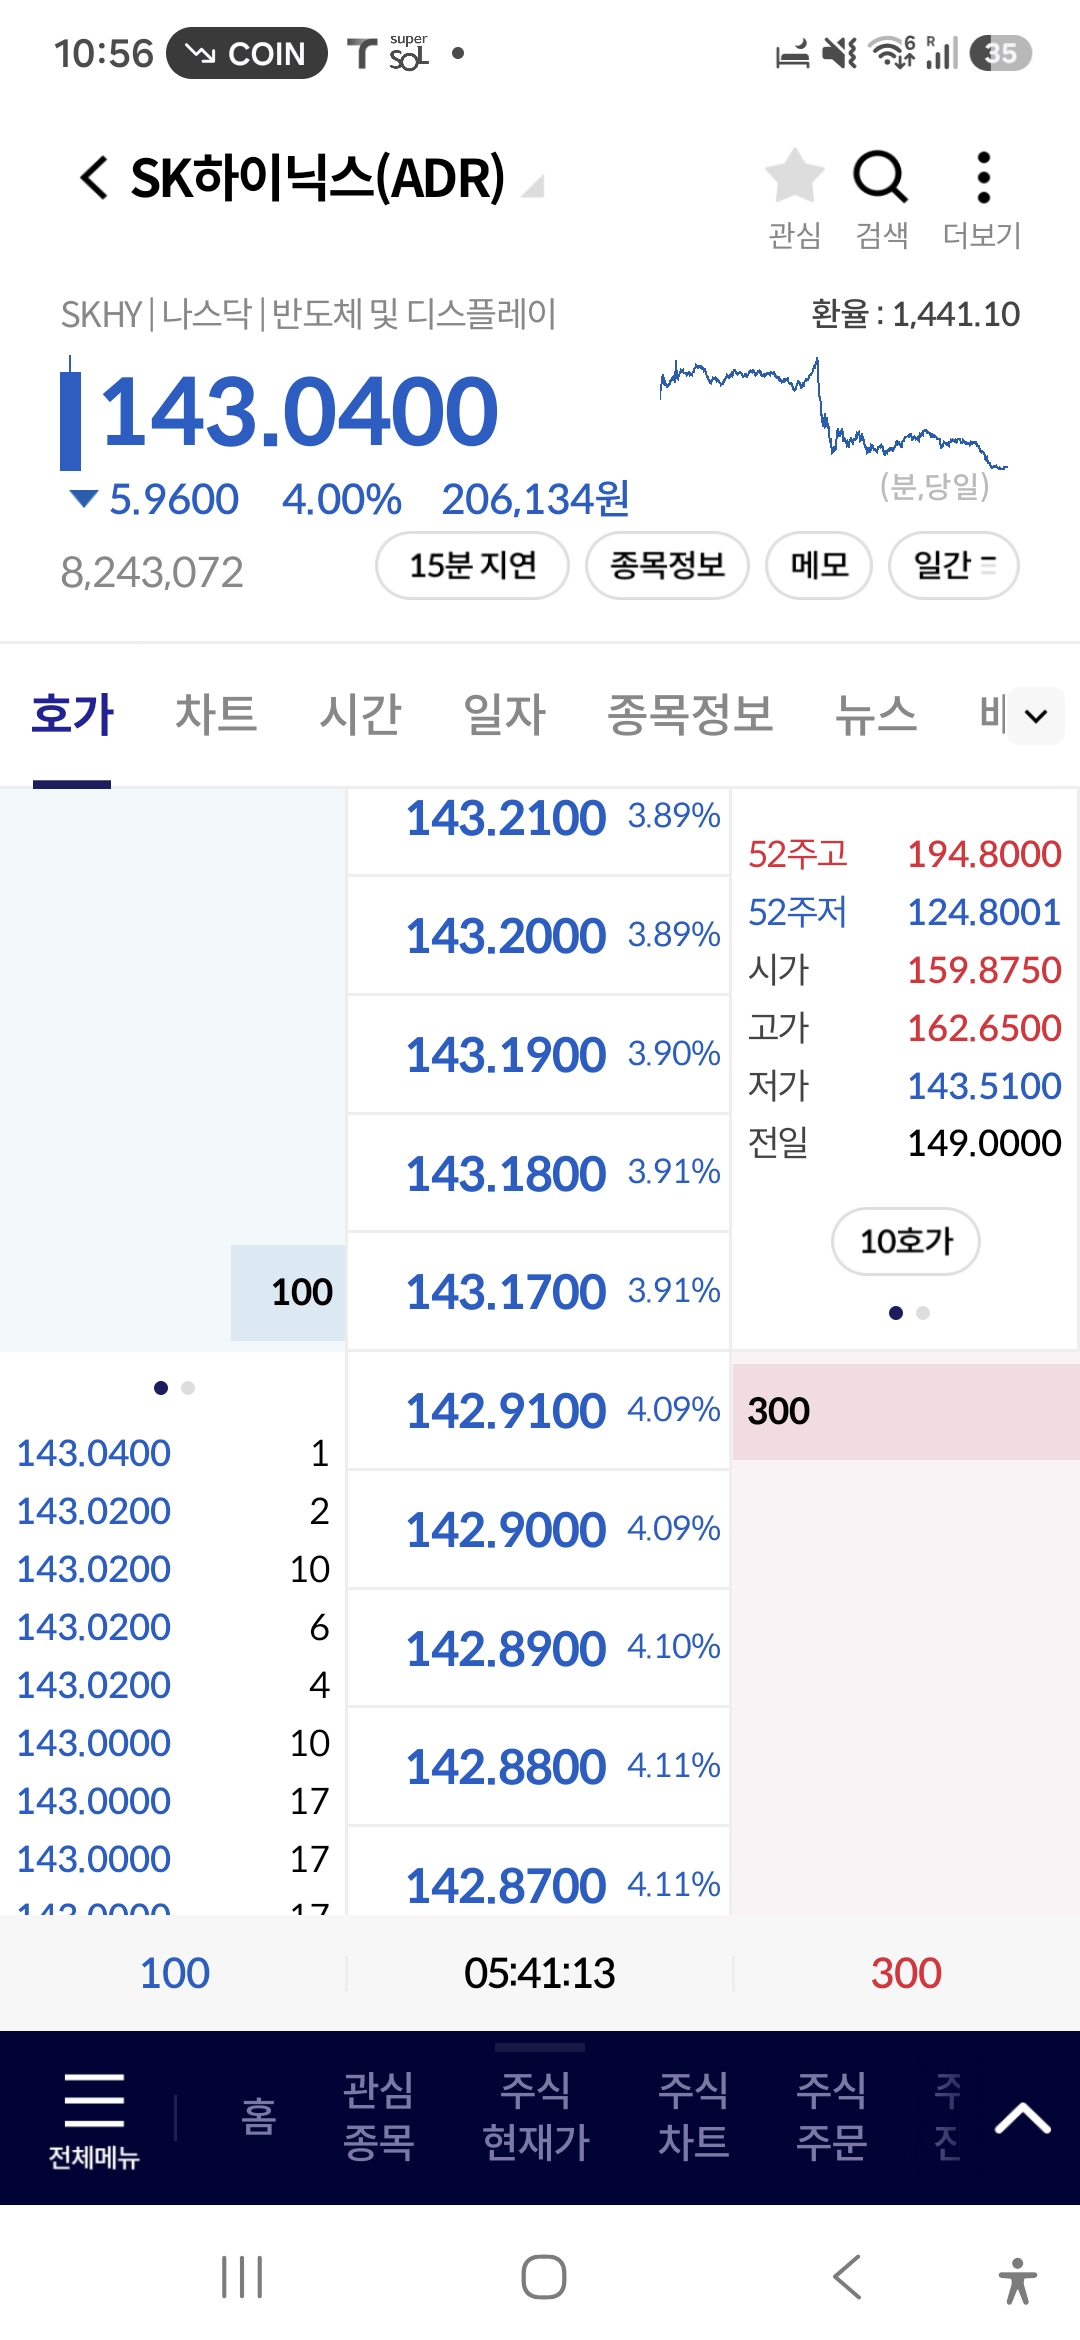Toggle the 10호가 depth button
The width and height of the screenshot is (1080, 2340).
906,1241
